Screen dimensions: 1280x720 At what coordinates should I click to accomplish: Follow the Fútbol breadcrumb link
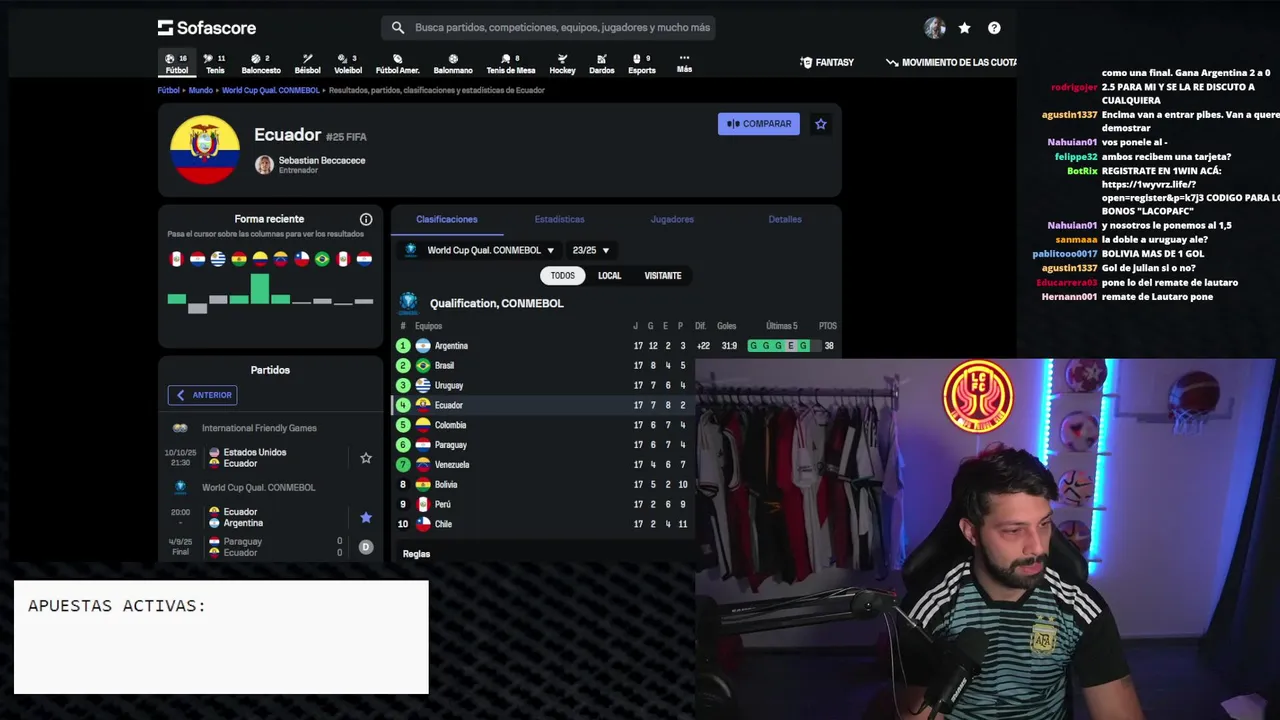click(x=168, y=90)
